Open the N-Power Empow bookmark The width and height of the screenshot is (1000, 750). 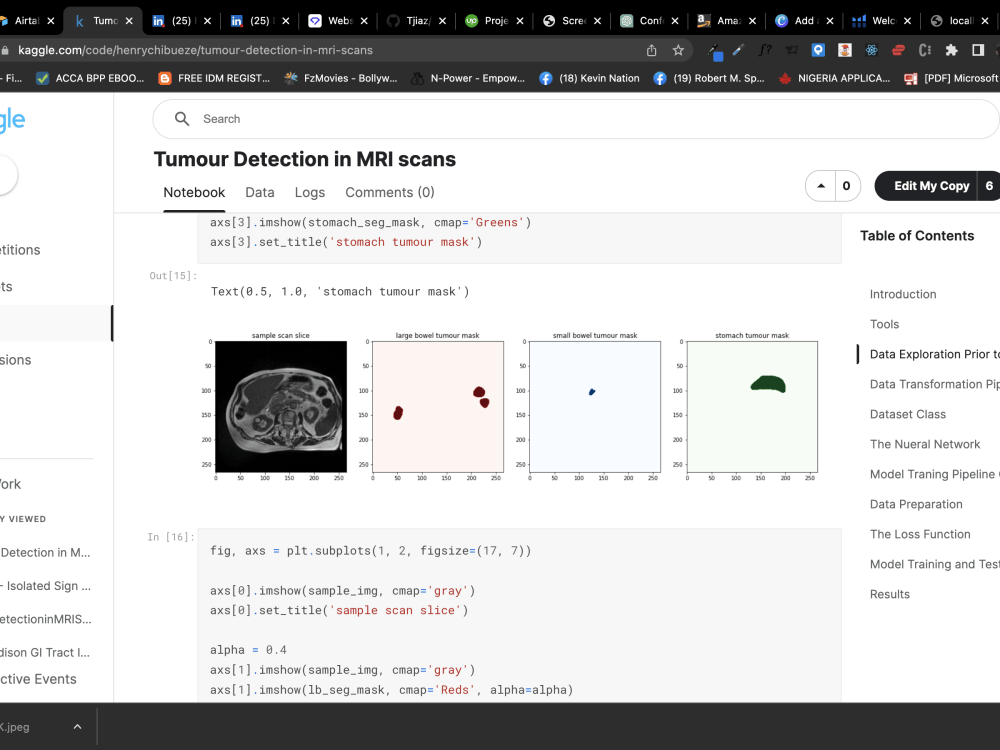tap(467, 78)
